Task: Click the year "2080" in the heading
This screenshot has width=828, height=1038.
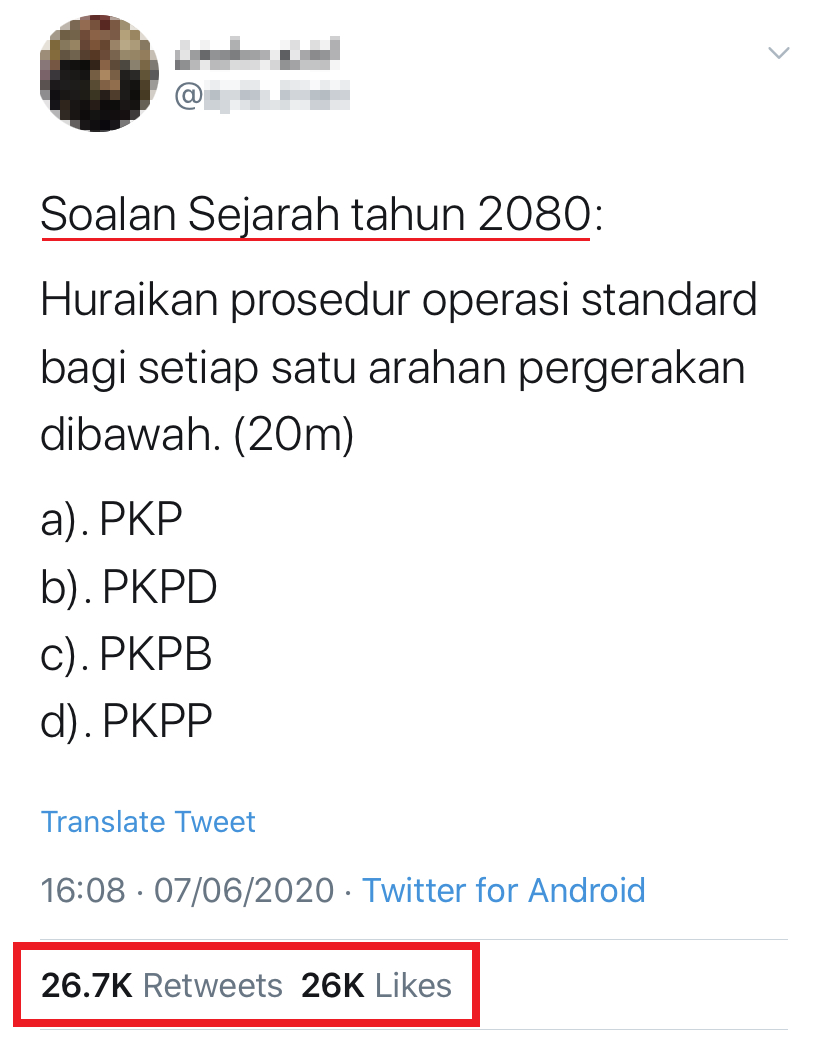Action: pyautogui.click(x=530, y=214)
